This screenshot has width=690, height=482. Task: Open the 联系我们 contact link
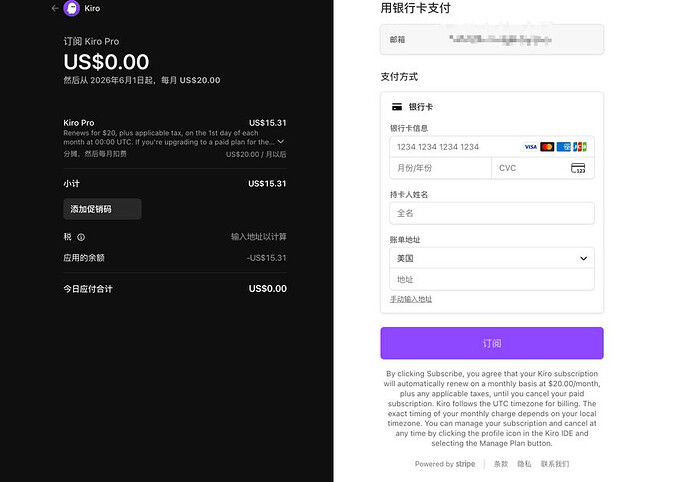point(555,464)
